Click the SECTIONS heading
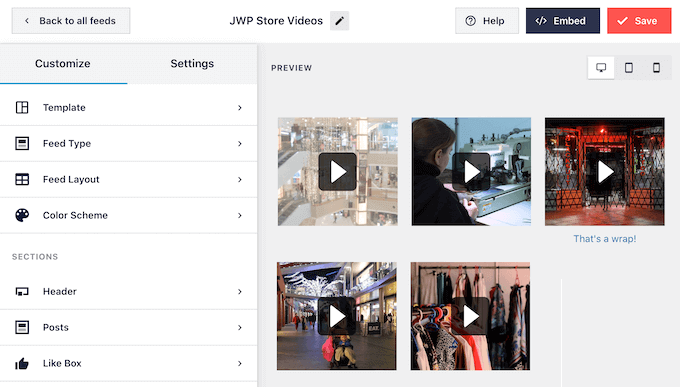680x387 pixels. (35, 257)
